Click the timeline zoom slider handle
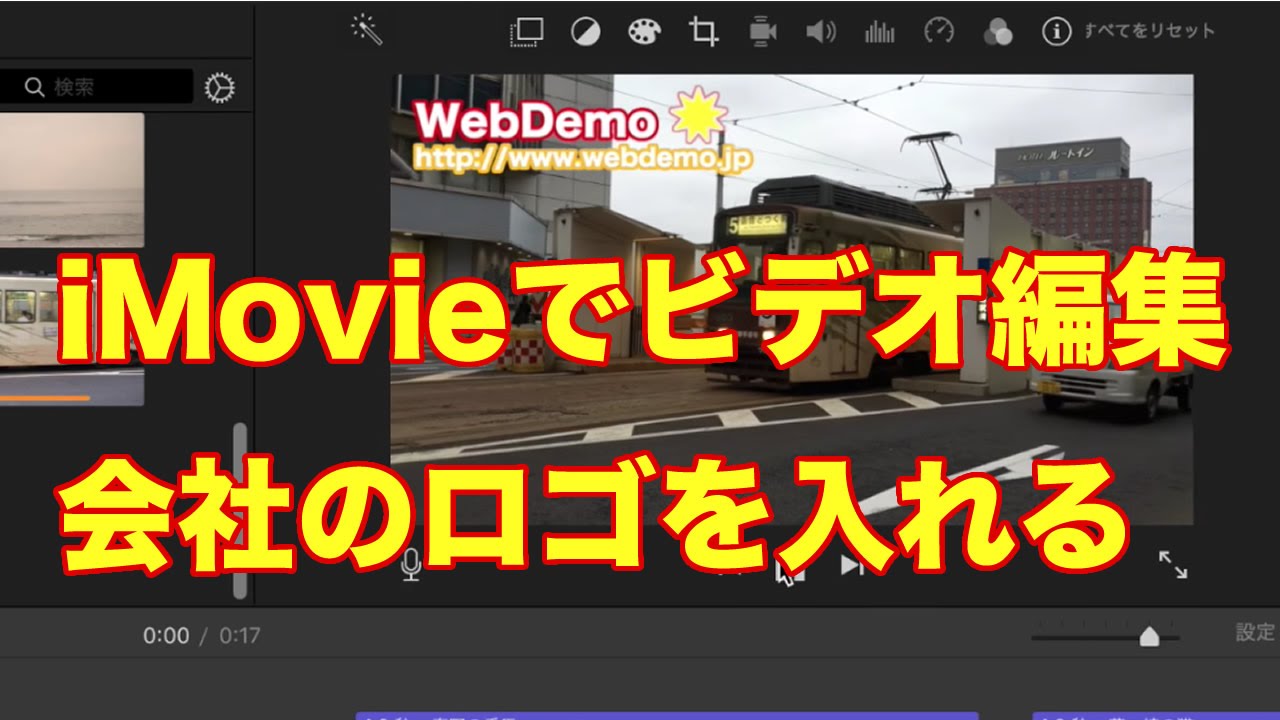Viewport: 1280px width, 720px height. [1149, 637]
